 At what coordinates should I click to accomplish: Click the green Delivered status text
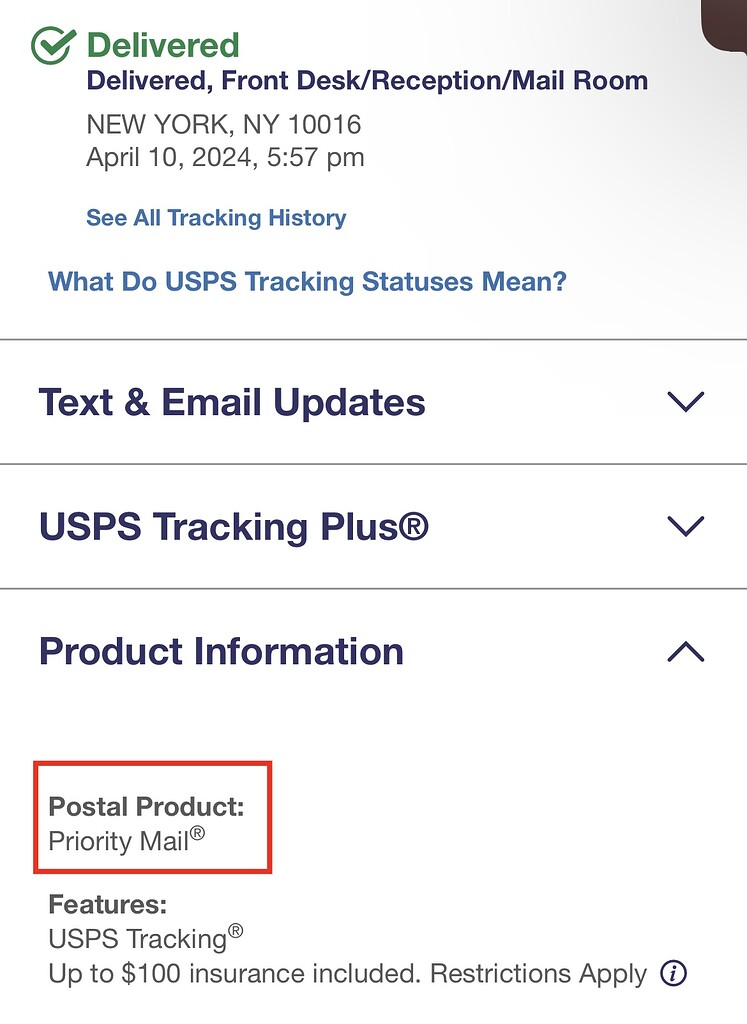(163, 45)
